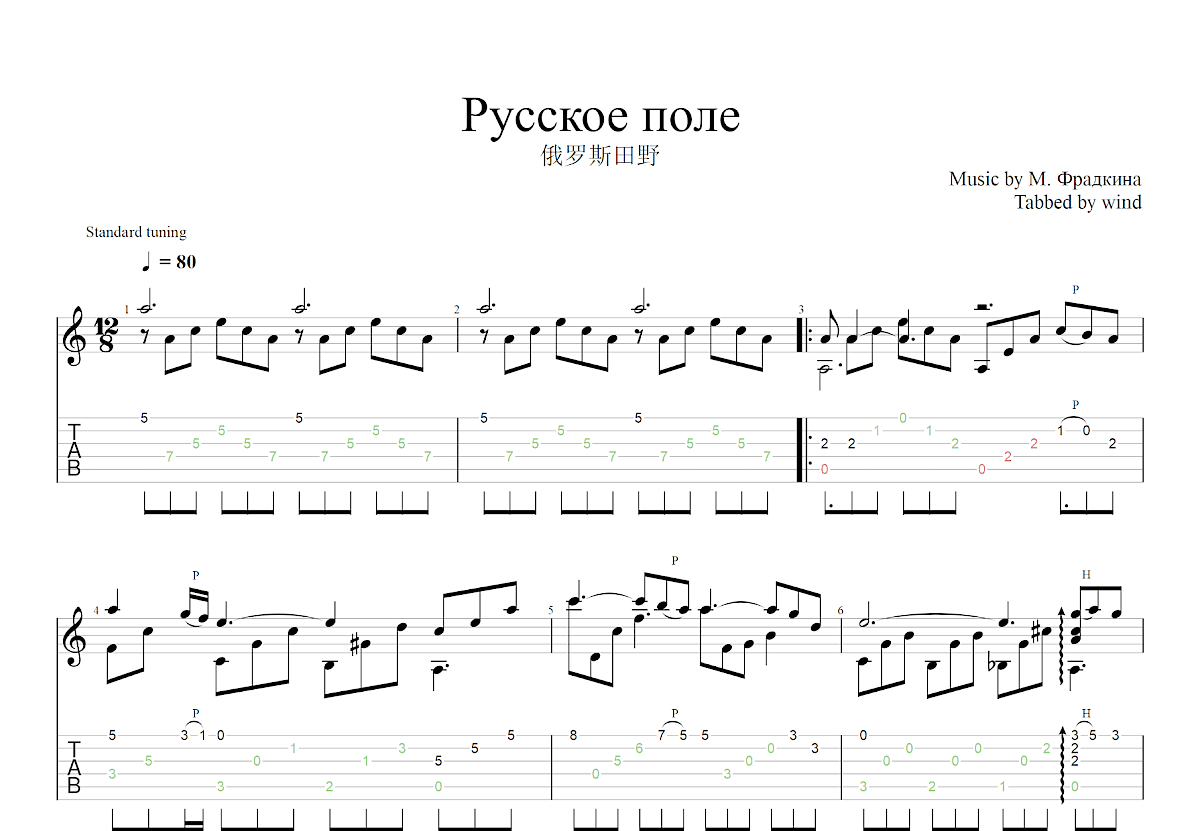This screenshot has width=1200, height=831.
Task: Click the title "Русское поле"
Action: (600, 116)
